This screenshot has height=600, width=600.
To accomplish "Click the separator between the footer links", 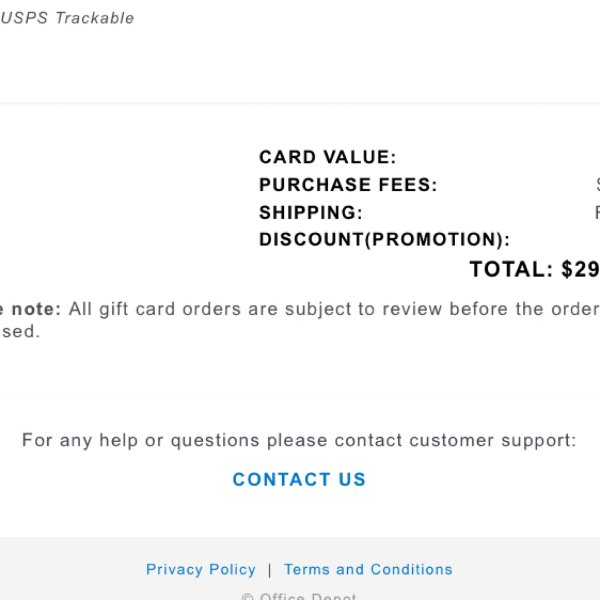I will click(x=270, y=570).
